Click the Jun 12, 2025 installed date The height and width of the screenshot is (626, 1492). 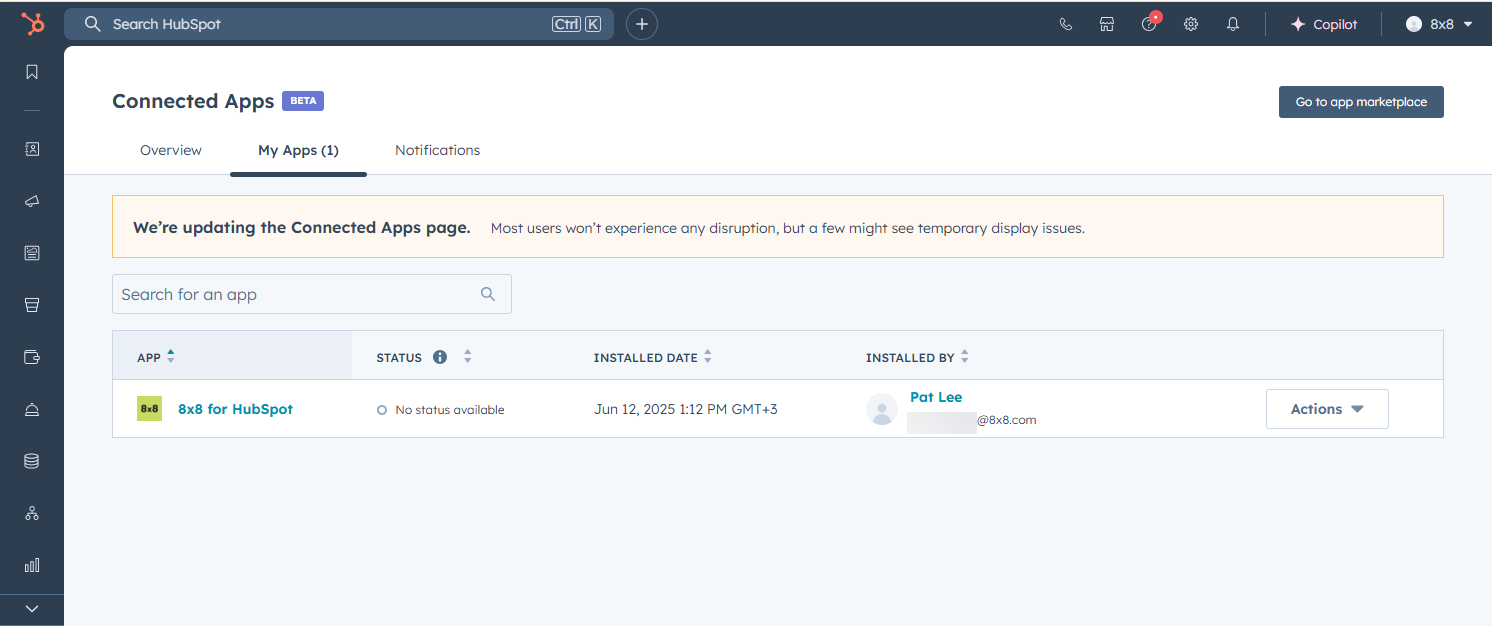click(686, 409)
